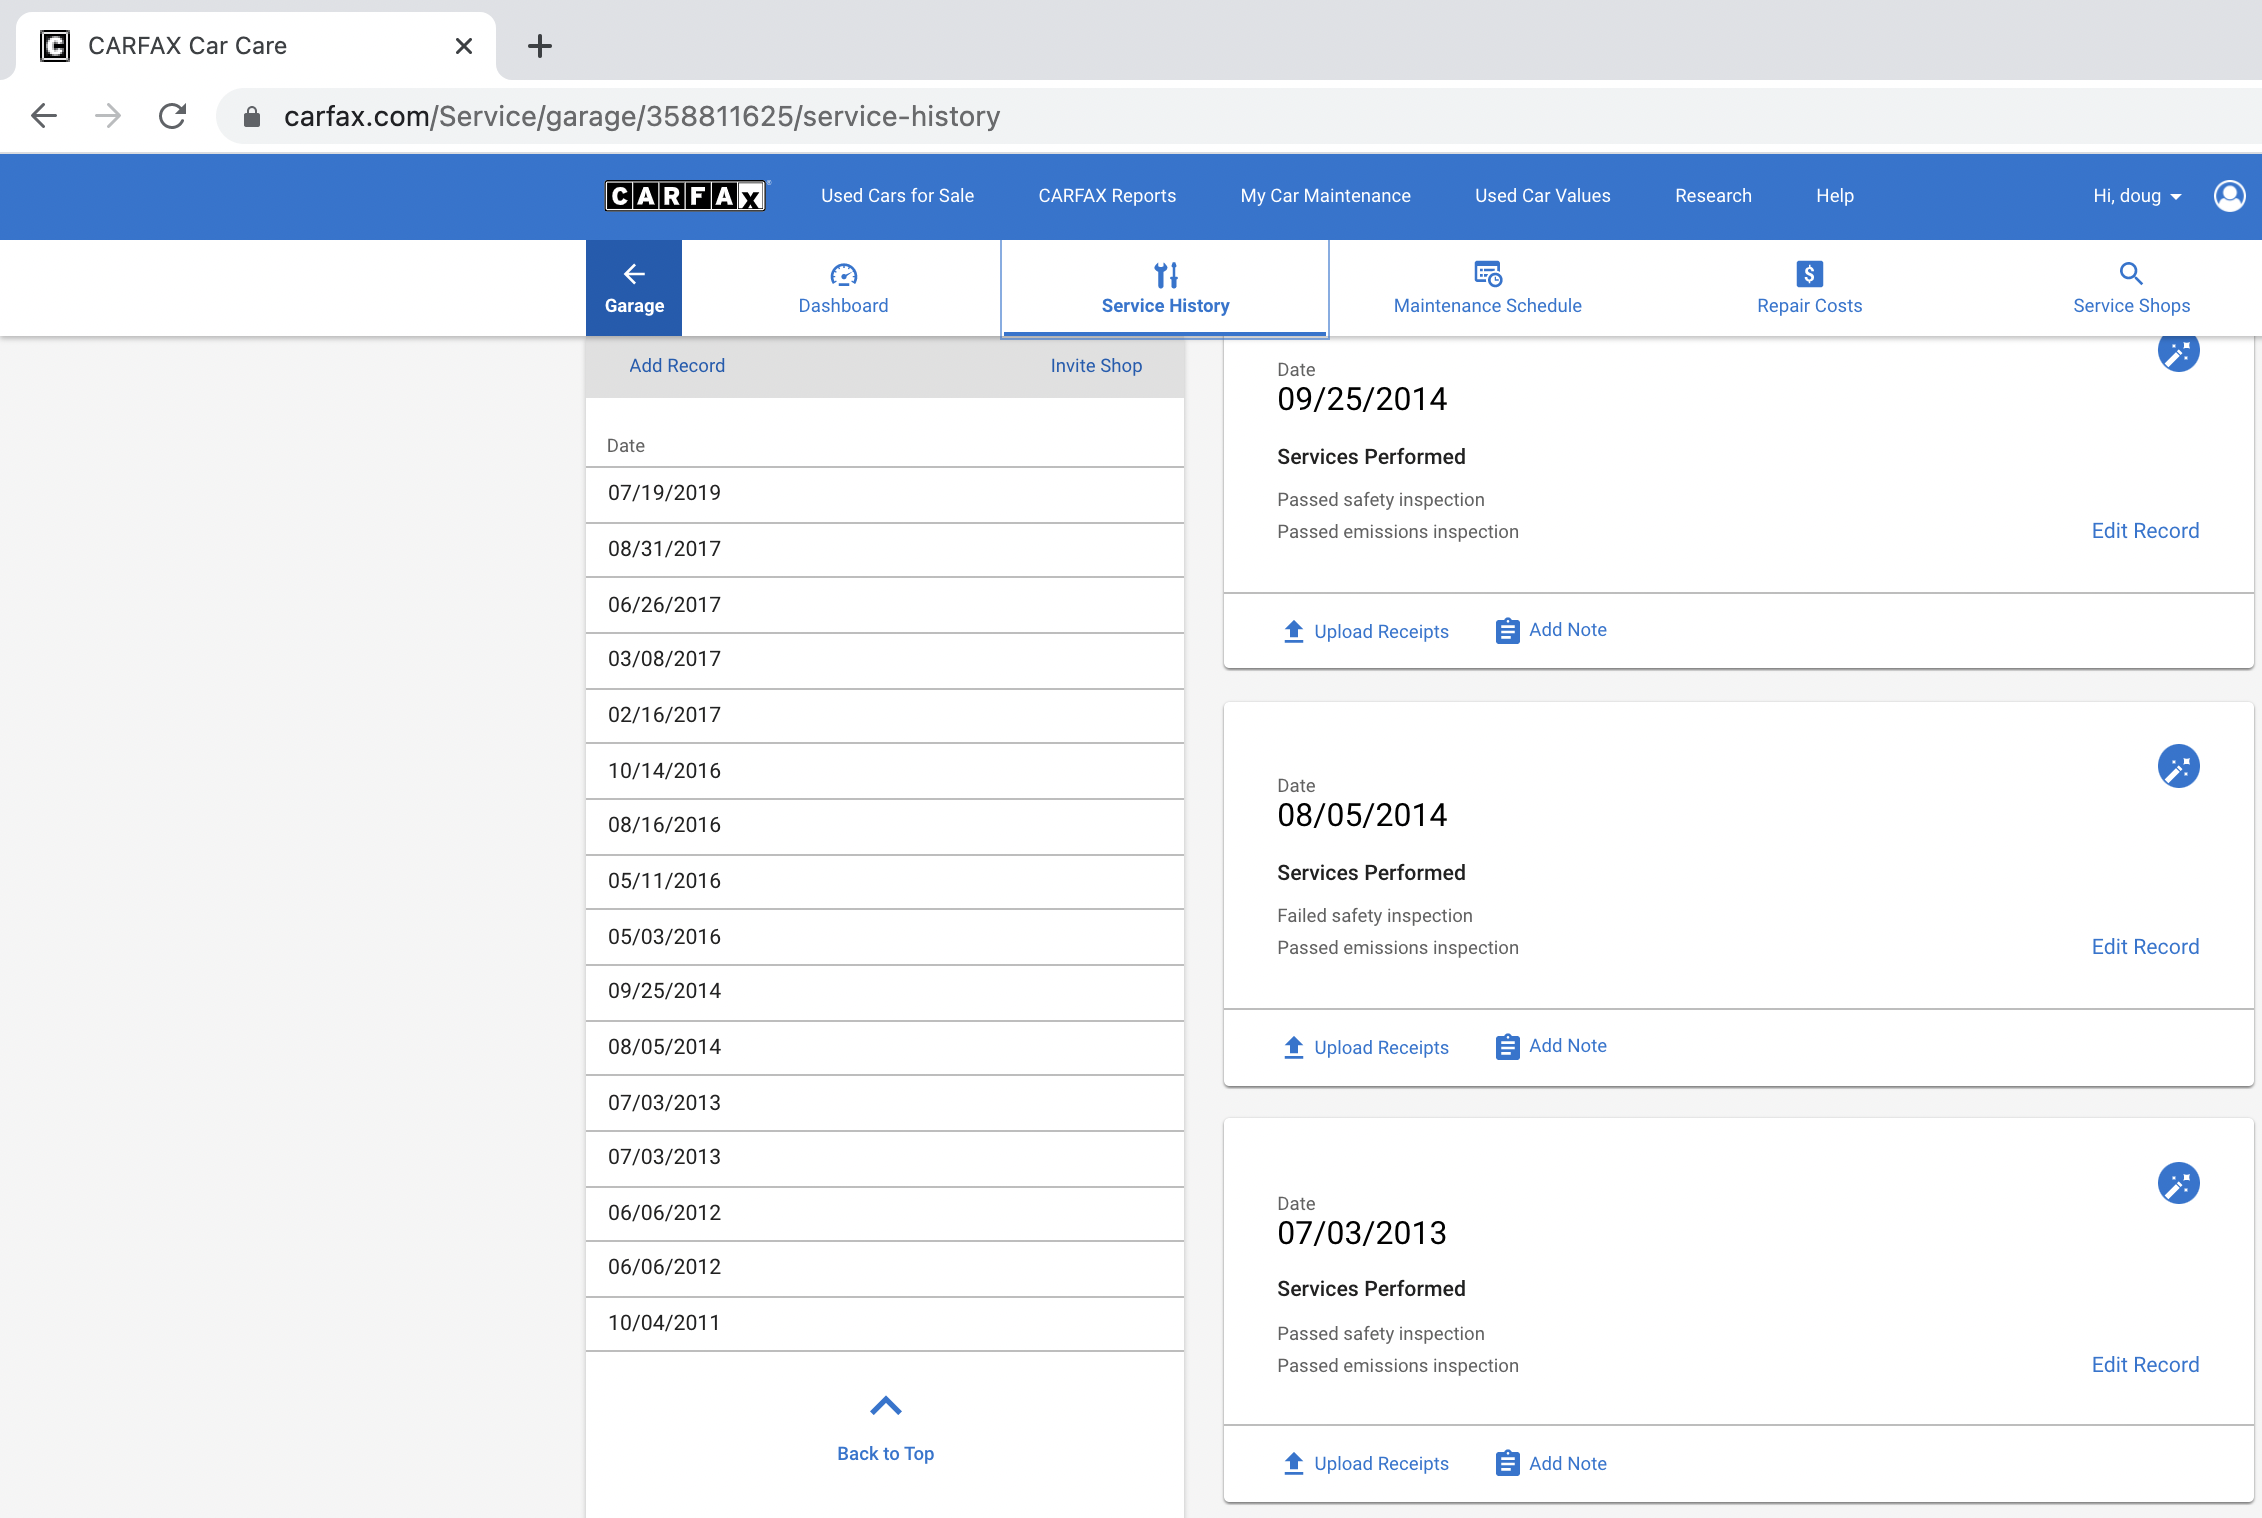Viewport: 2262px width, 1518px height.
Task: Select the 08/31/2017 date row
Action: (x=885, y=549)
